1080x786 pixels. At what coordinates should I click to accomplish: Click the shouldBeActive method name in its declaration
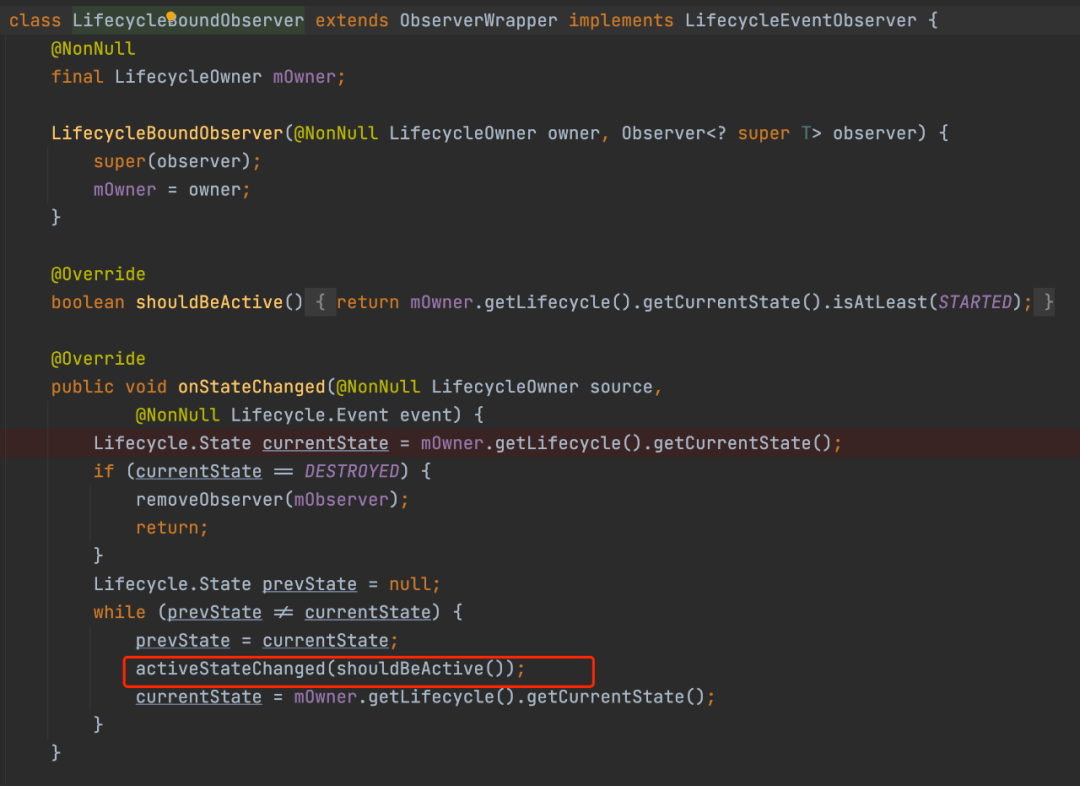(x=209, y=302)
